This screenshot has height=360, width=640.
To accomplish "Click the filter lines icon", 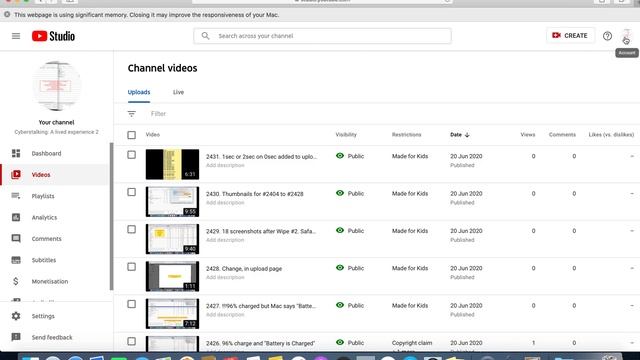I will pyautogui.click(x=131, y=114).
